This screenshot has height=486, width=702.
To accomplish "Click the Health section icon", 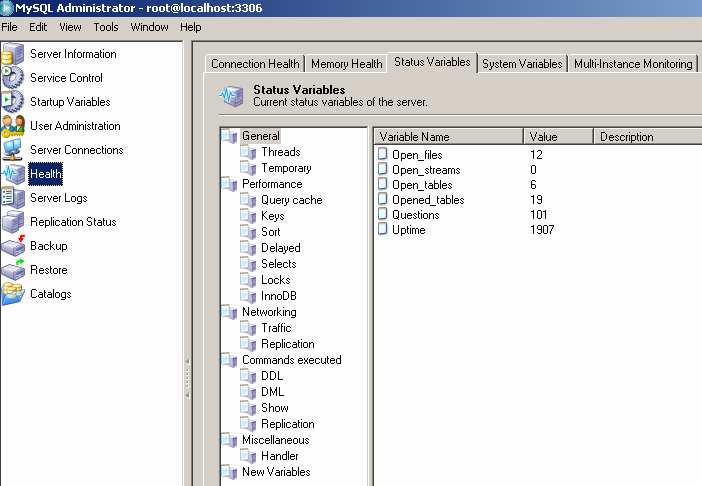I will (x=13, y=174).
